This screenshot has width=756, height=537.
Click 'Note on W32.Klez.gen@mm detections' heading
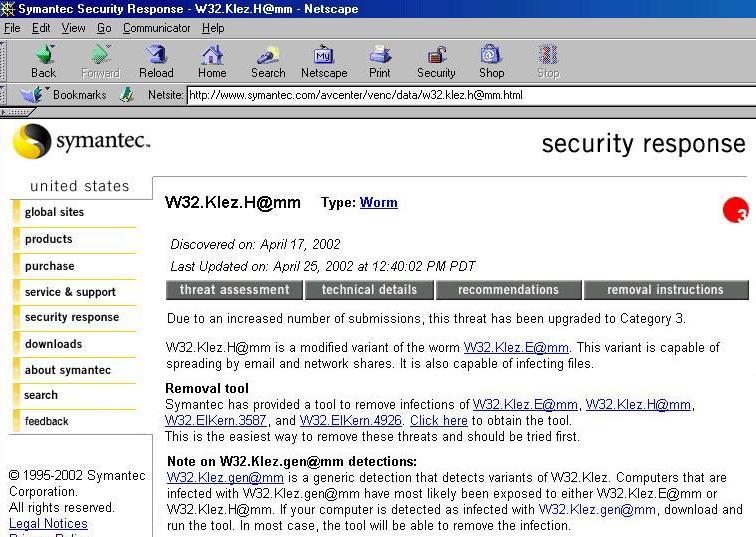292,461
